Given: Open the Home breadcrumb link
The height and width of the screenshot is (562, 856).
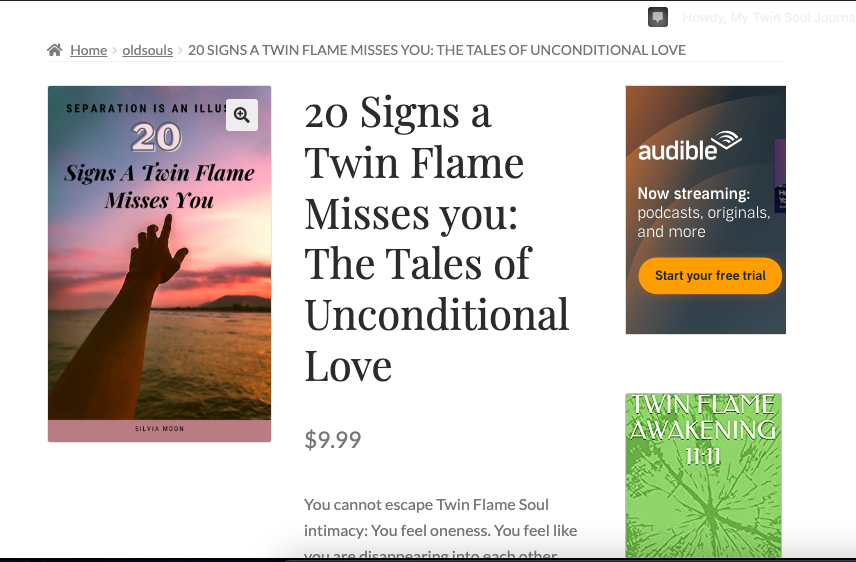Looking at the screenshot, I should coord(88,50).
